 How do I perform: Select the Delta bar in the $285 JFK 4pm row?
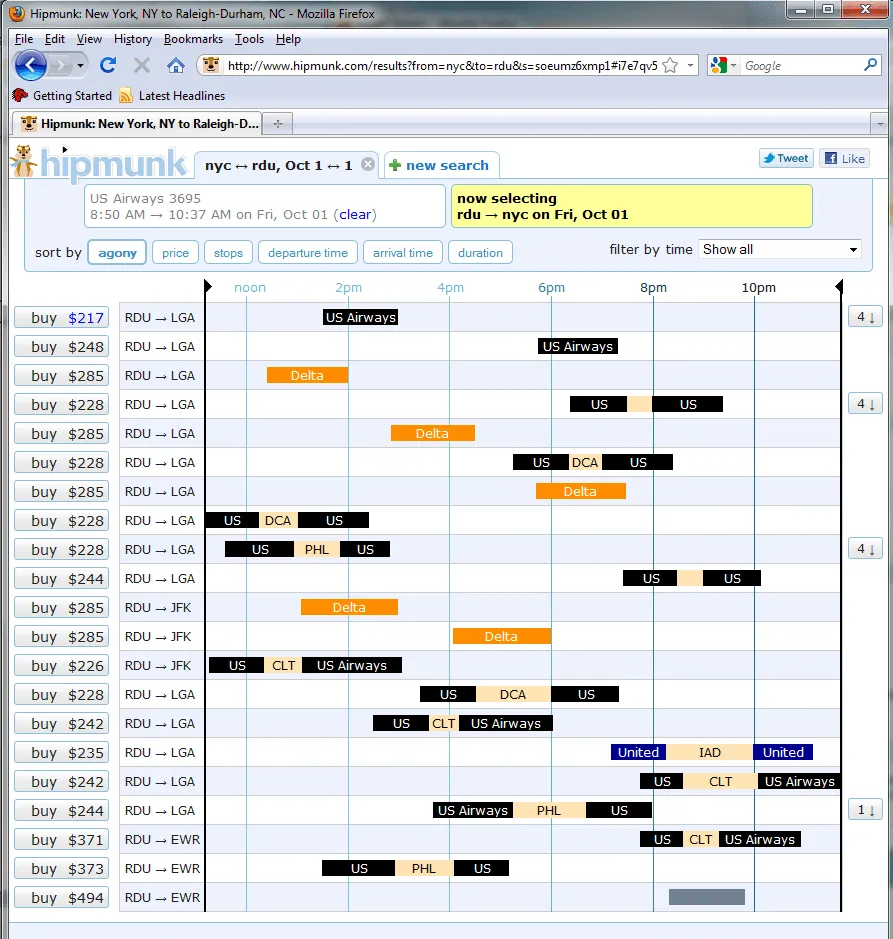tap(501, 636)
